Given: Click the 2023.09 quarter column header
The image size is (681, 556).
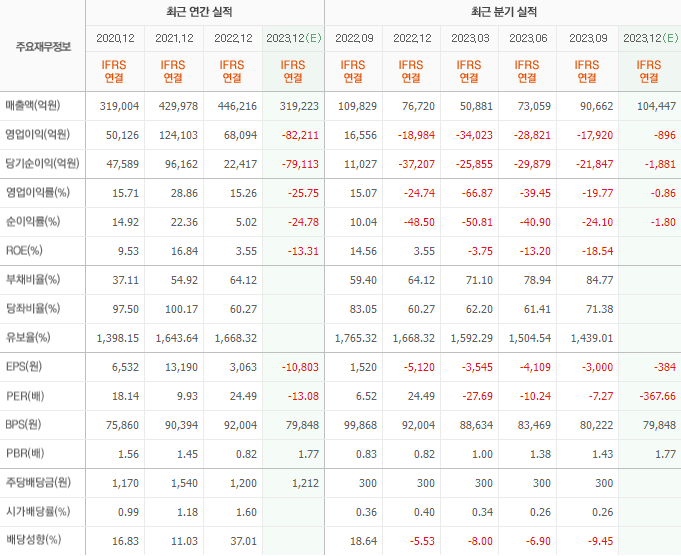Looking at the screenshot, I should (x=588, y=38).
